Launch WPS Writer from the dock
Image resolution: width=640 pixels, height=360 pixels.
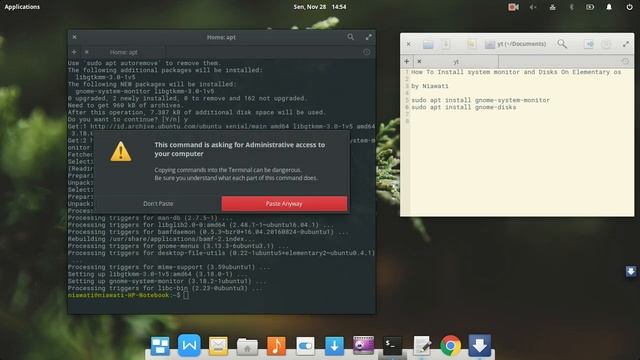189,345
